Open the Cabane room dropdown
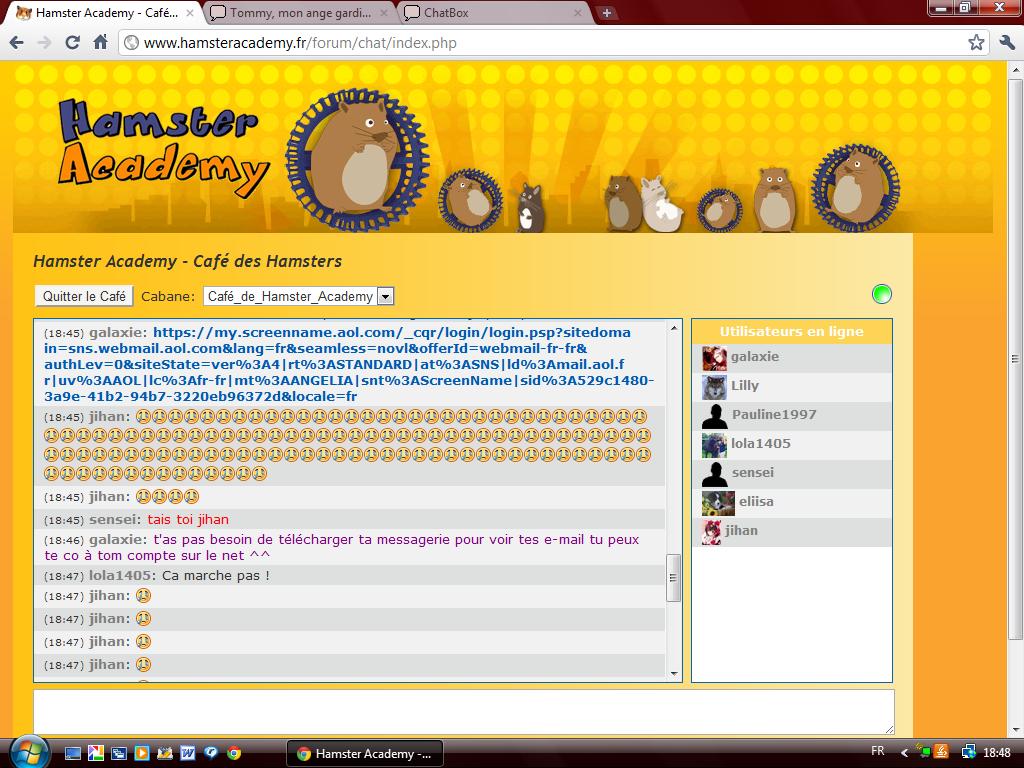The height and width of the screenshot is (768, 1024). pyautogui.click(x=385, y=296)
